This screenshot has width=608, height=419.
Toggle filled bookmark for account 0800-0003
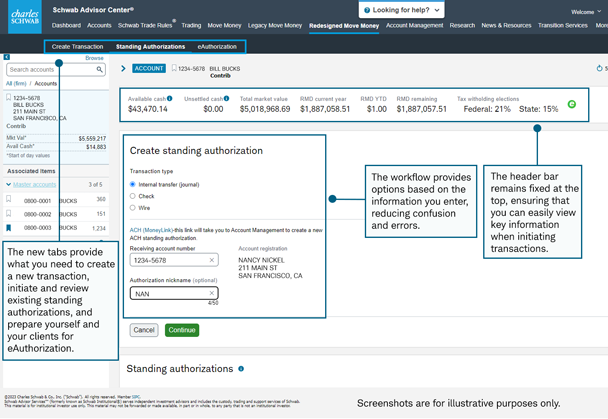point(9,228)
